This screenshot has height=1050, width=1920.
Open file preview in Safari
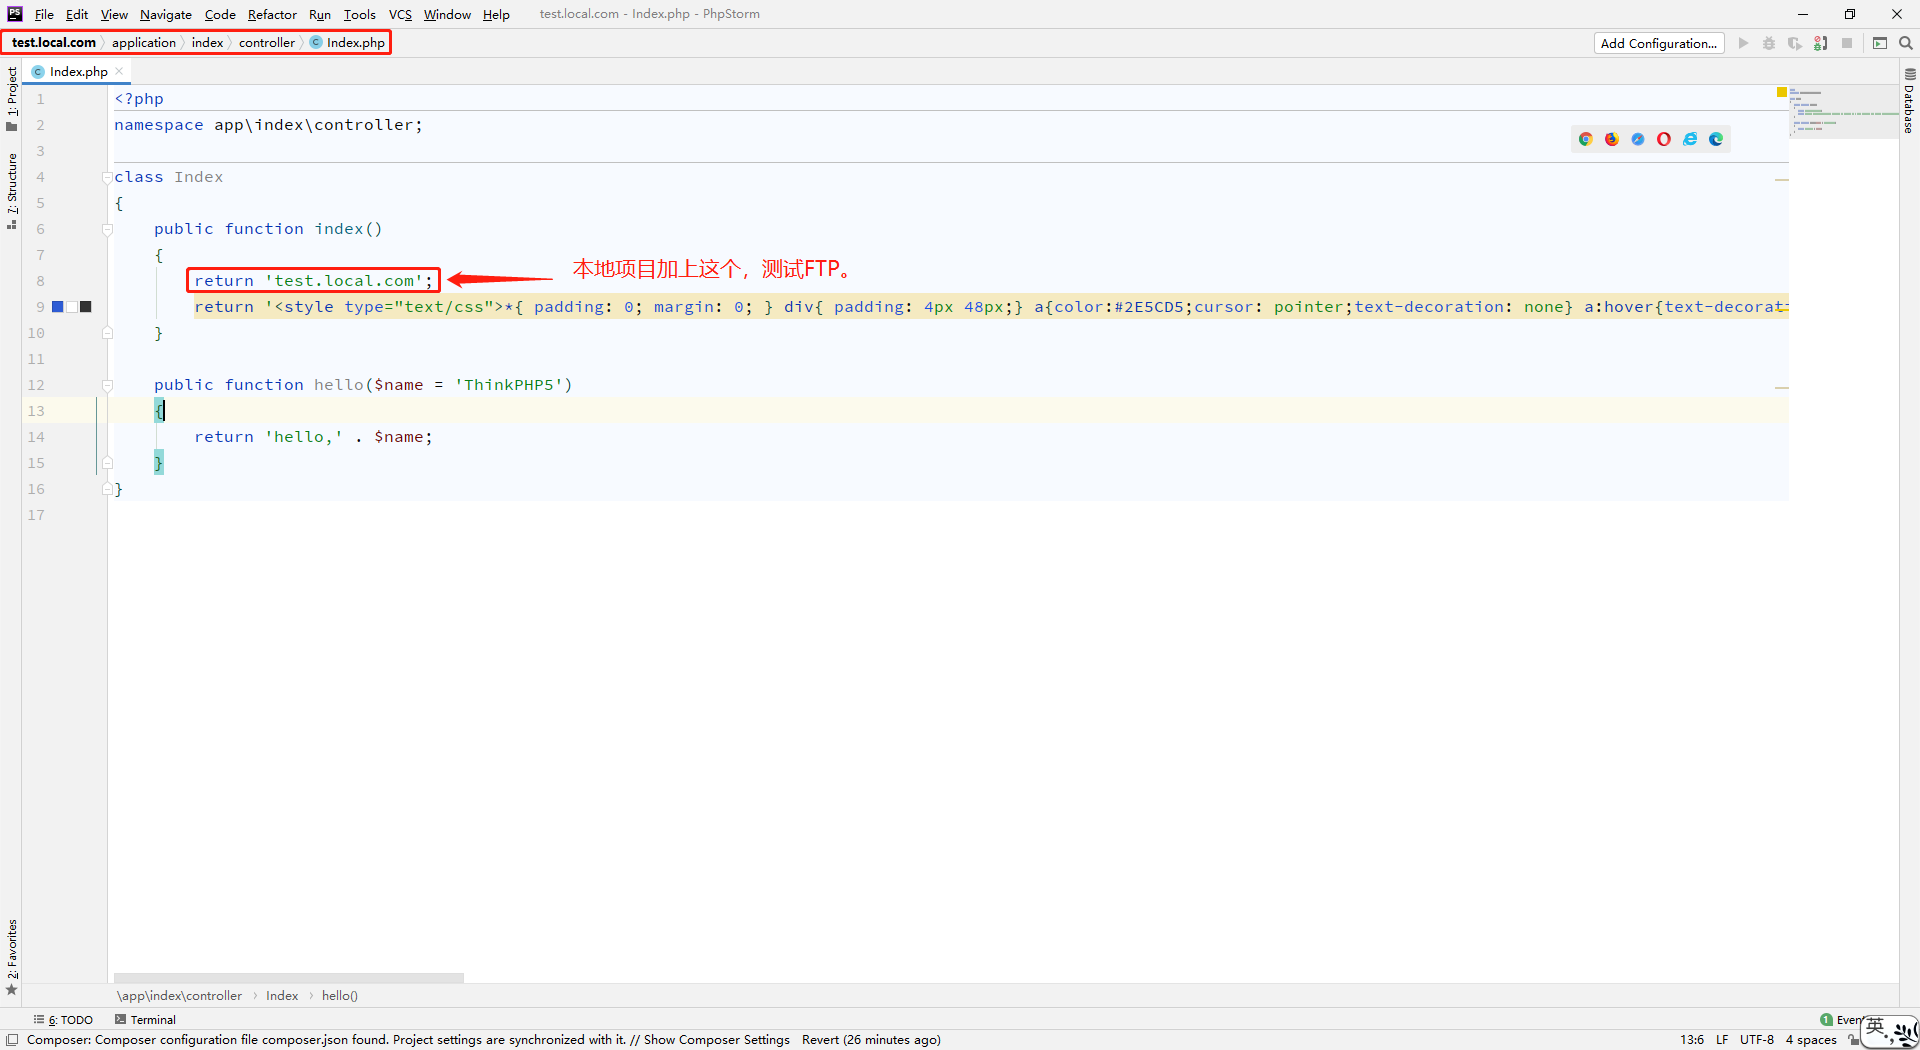tap(1638, 139)
